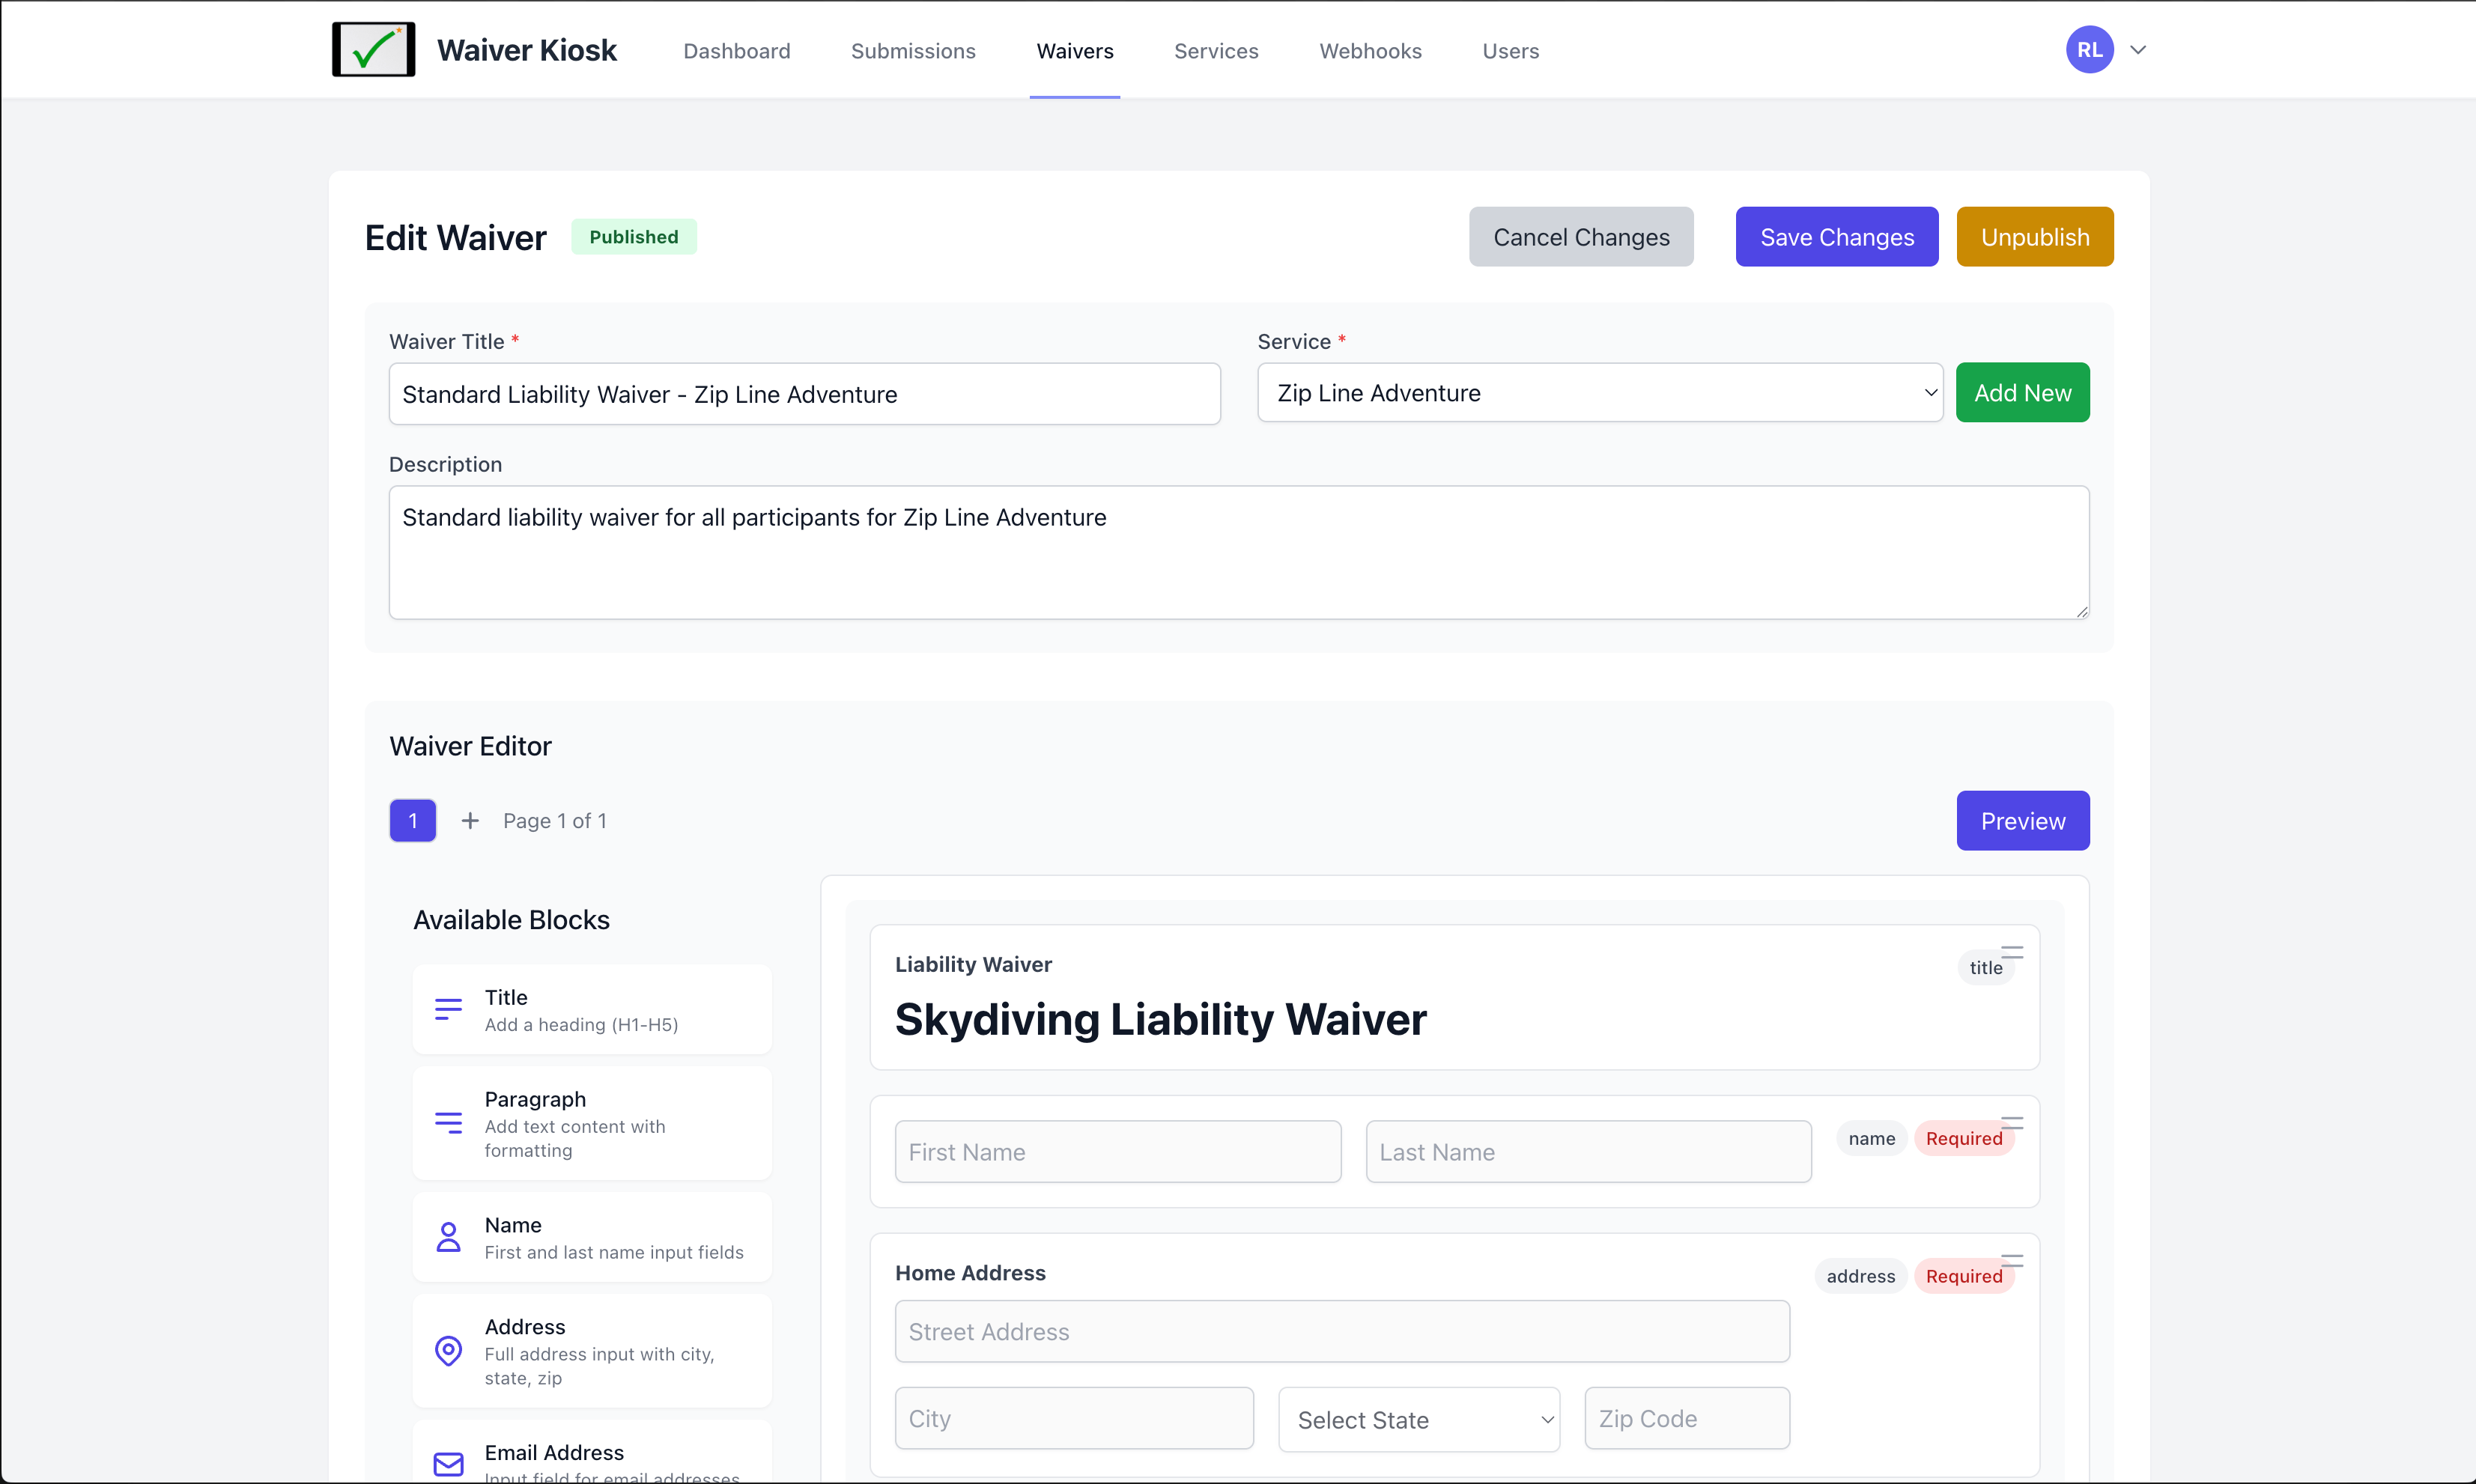Image resolution: width=2476 pixels, height=1484 pixels.
Task: Click the Save Changes button
Action: point(1836,237)
